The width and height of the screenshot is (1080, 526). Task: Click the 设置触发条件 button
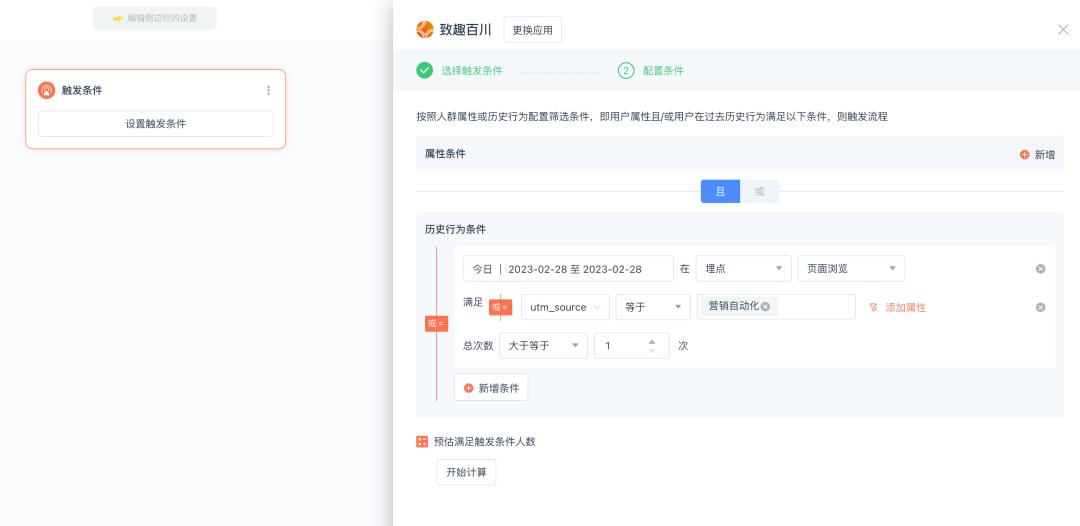(156, 124)
